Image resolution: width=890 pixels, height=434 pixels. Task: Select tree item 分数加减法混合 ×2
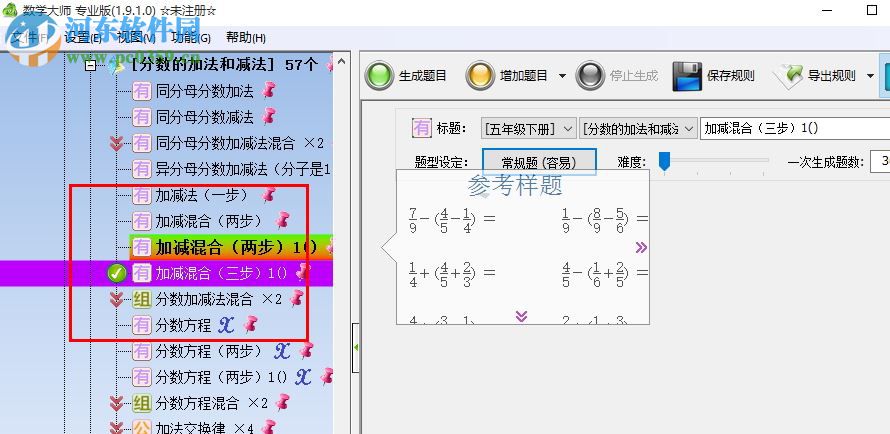click(x=219, y=299)
